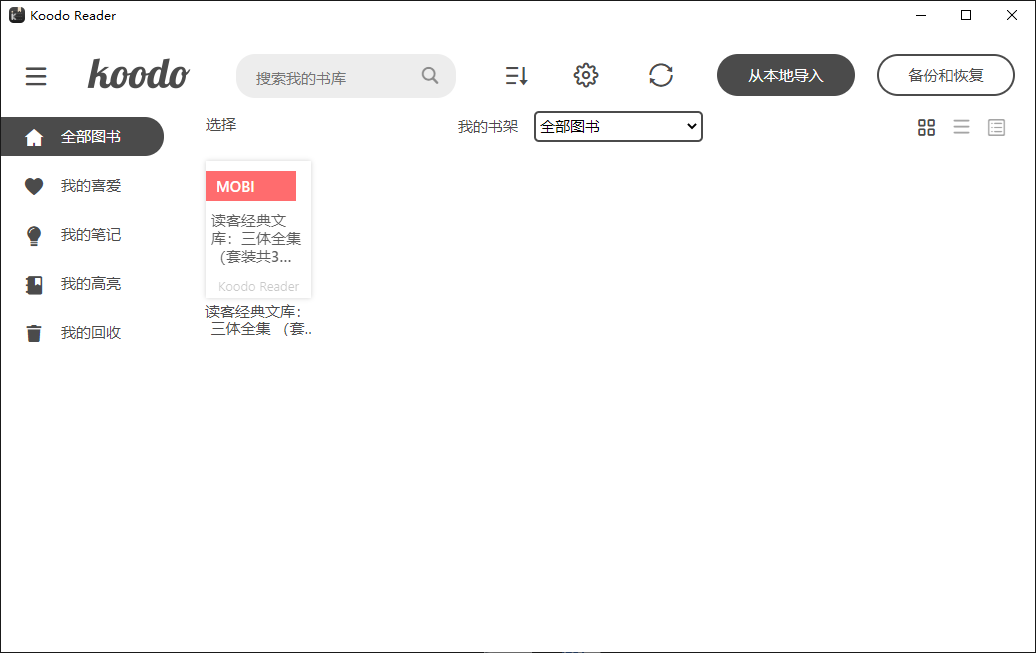This screenshot has width=1036, height=653.
Task: Expand the 全部图书 combo box arrow
Action: tap(691, 126)
